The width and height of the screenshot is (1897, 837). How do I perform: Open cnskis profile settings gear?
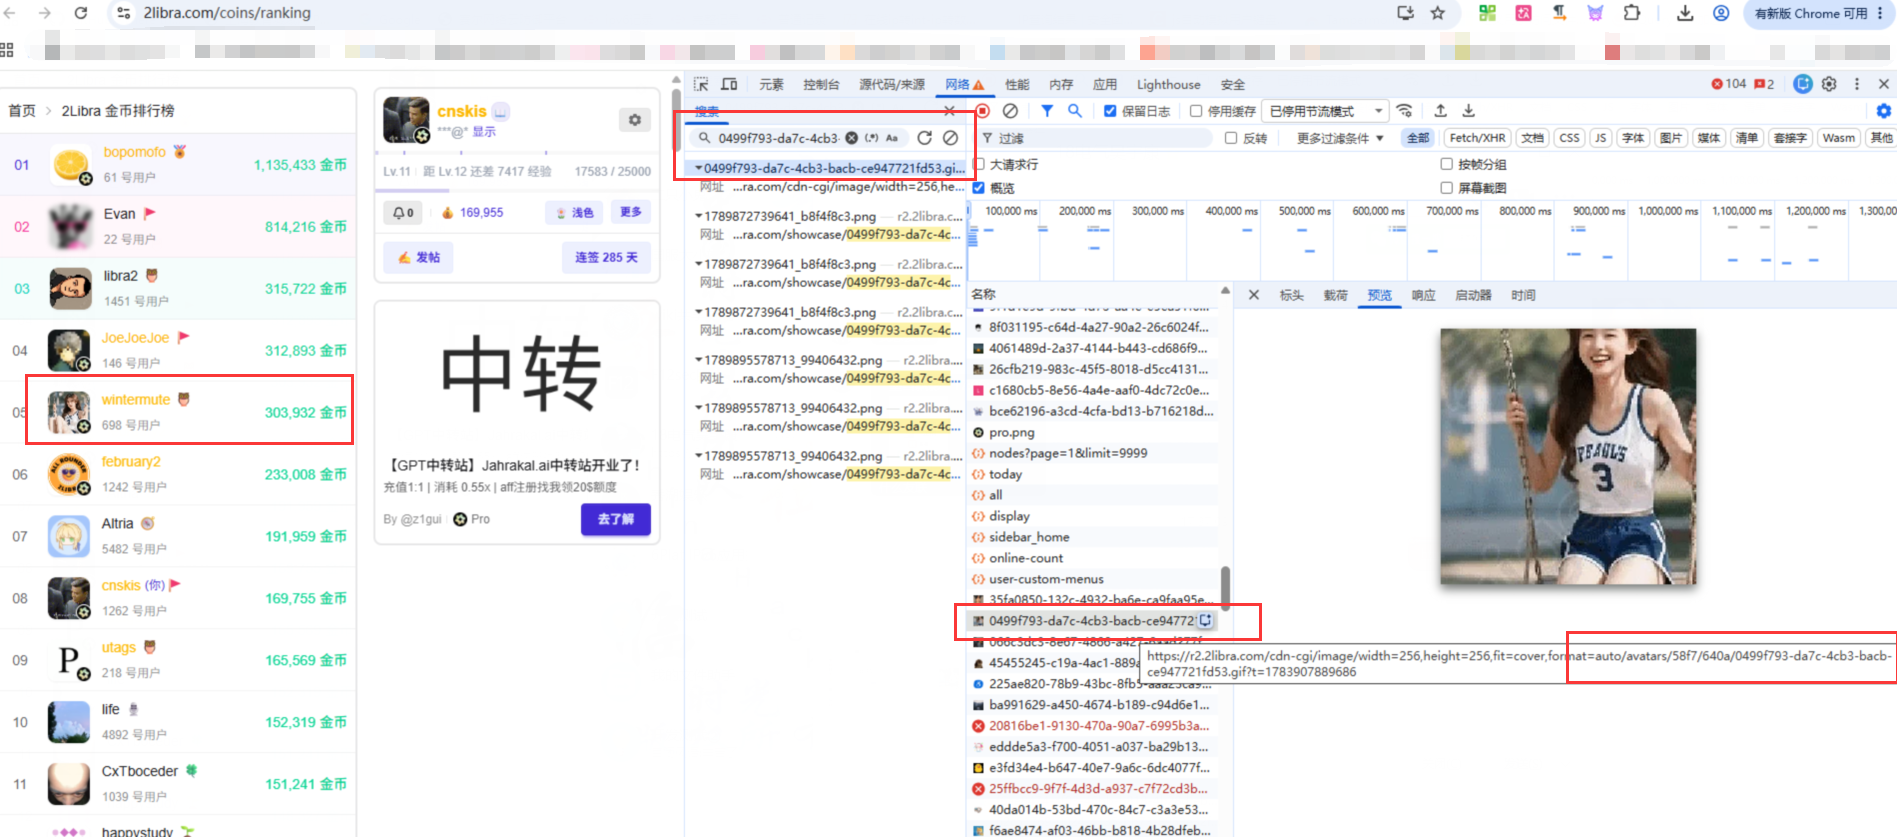tap(635, 120)
